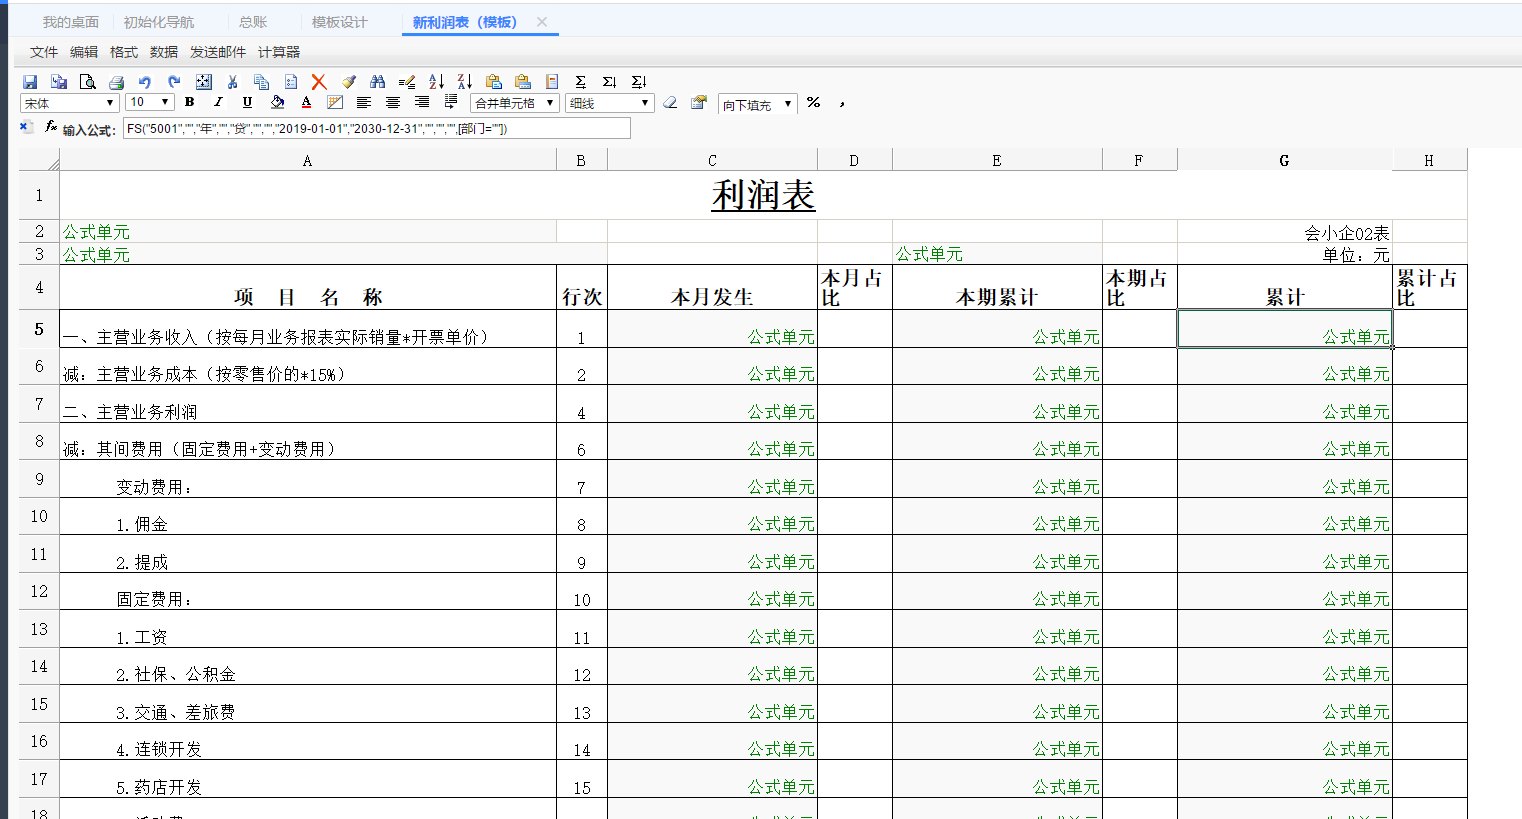
Task: Open the 合并单元格 dropdown
Action: coord(514,103)
